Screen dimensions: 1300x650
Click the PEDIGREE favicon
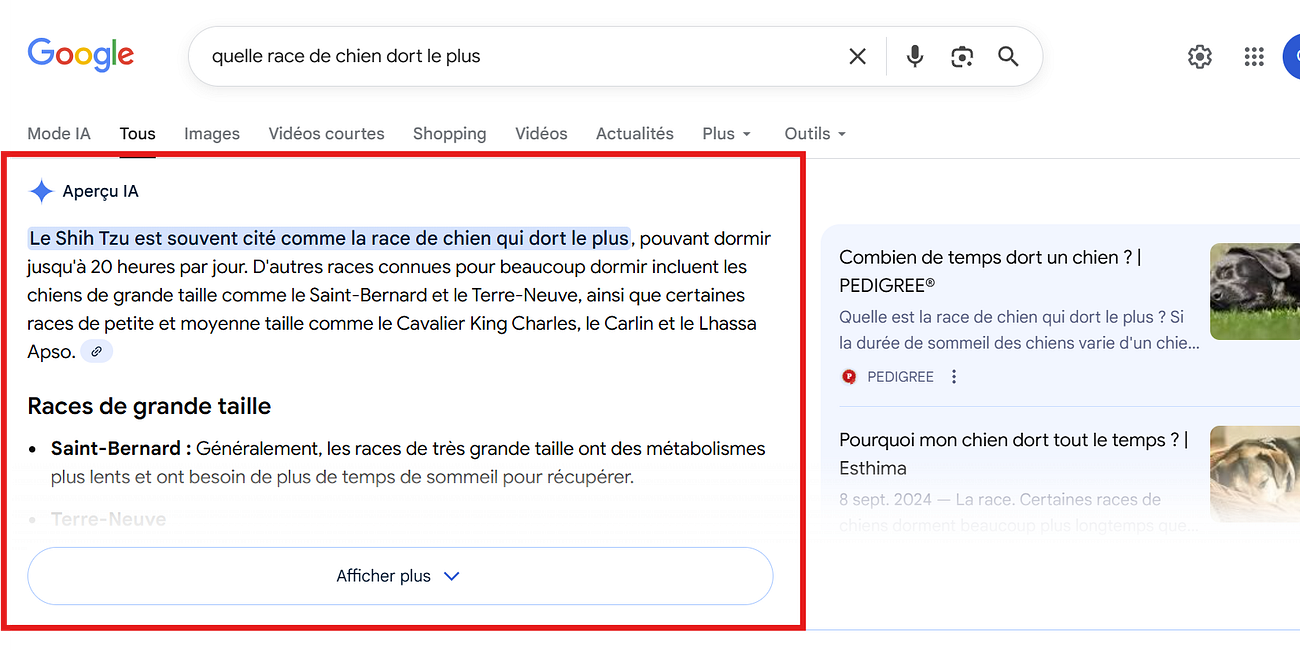pos(849,377)
